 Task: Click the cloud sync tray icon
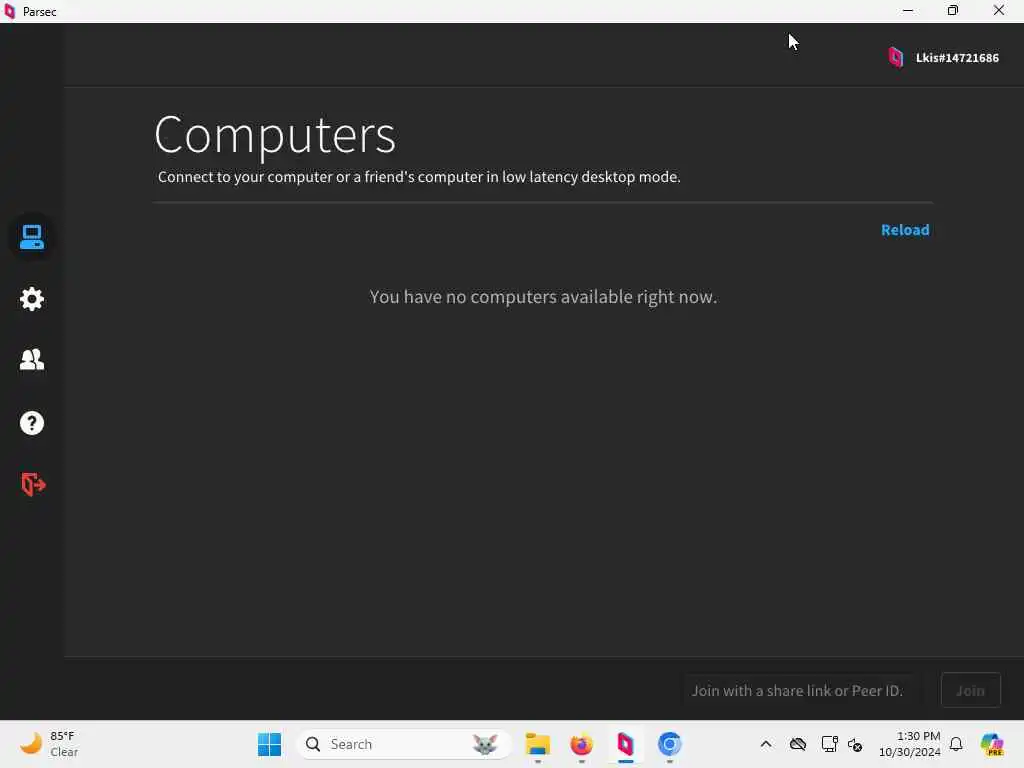pos(797,744)
